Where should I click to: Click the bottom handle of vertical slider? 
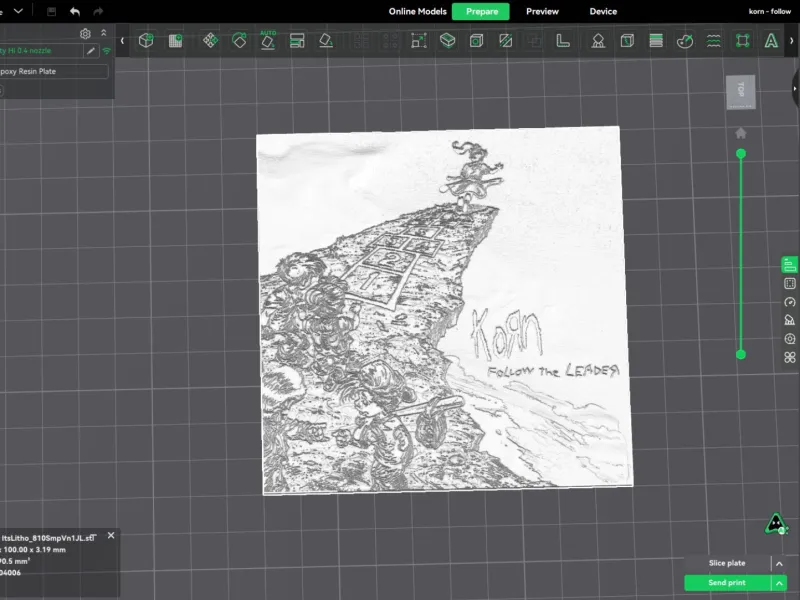[x=741, y=355]
